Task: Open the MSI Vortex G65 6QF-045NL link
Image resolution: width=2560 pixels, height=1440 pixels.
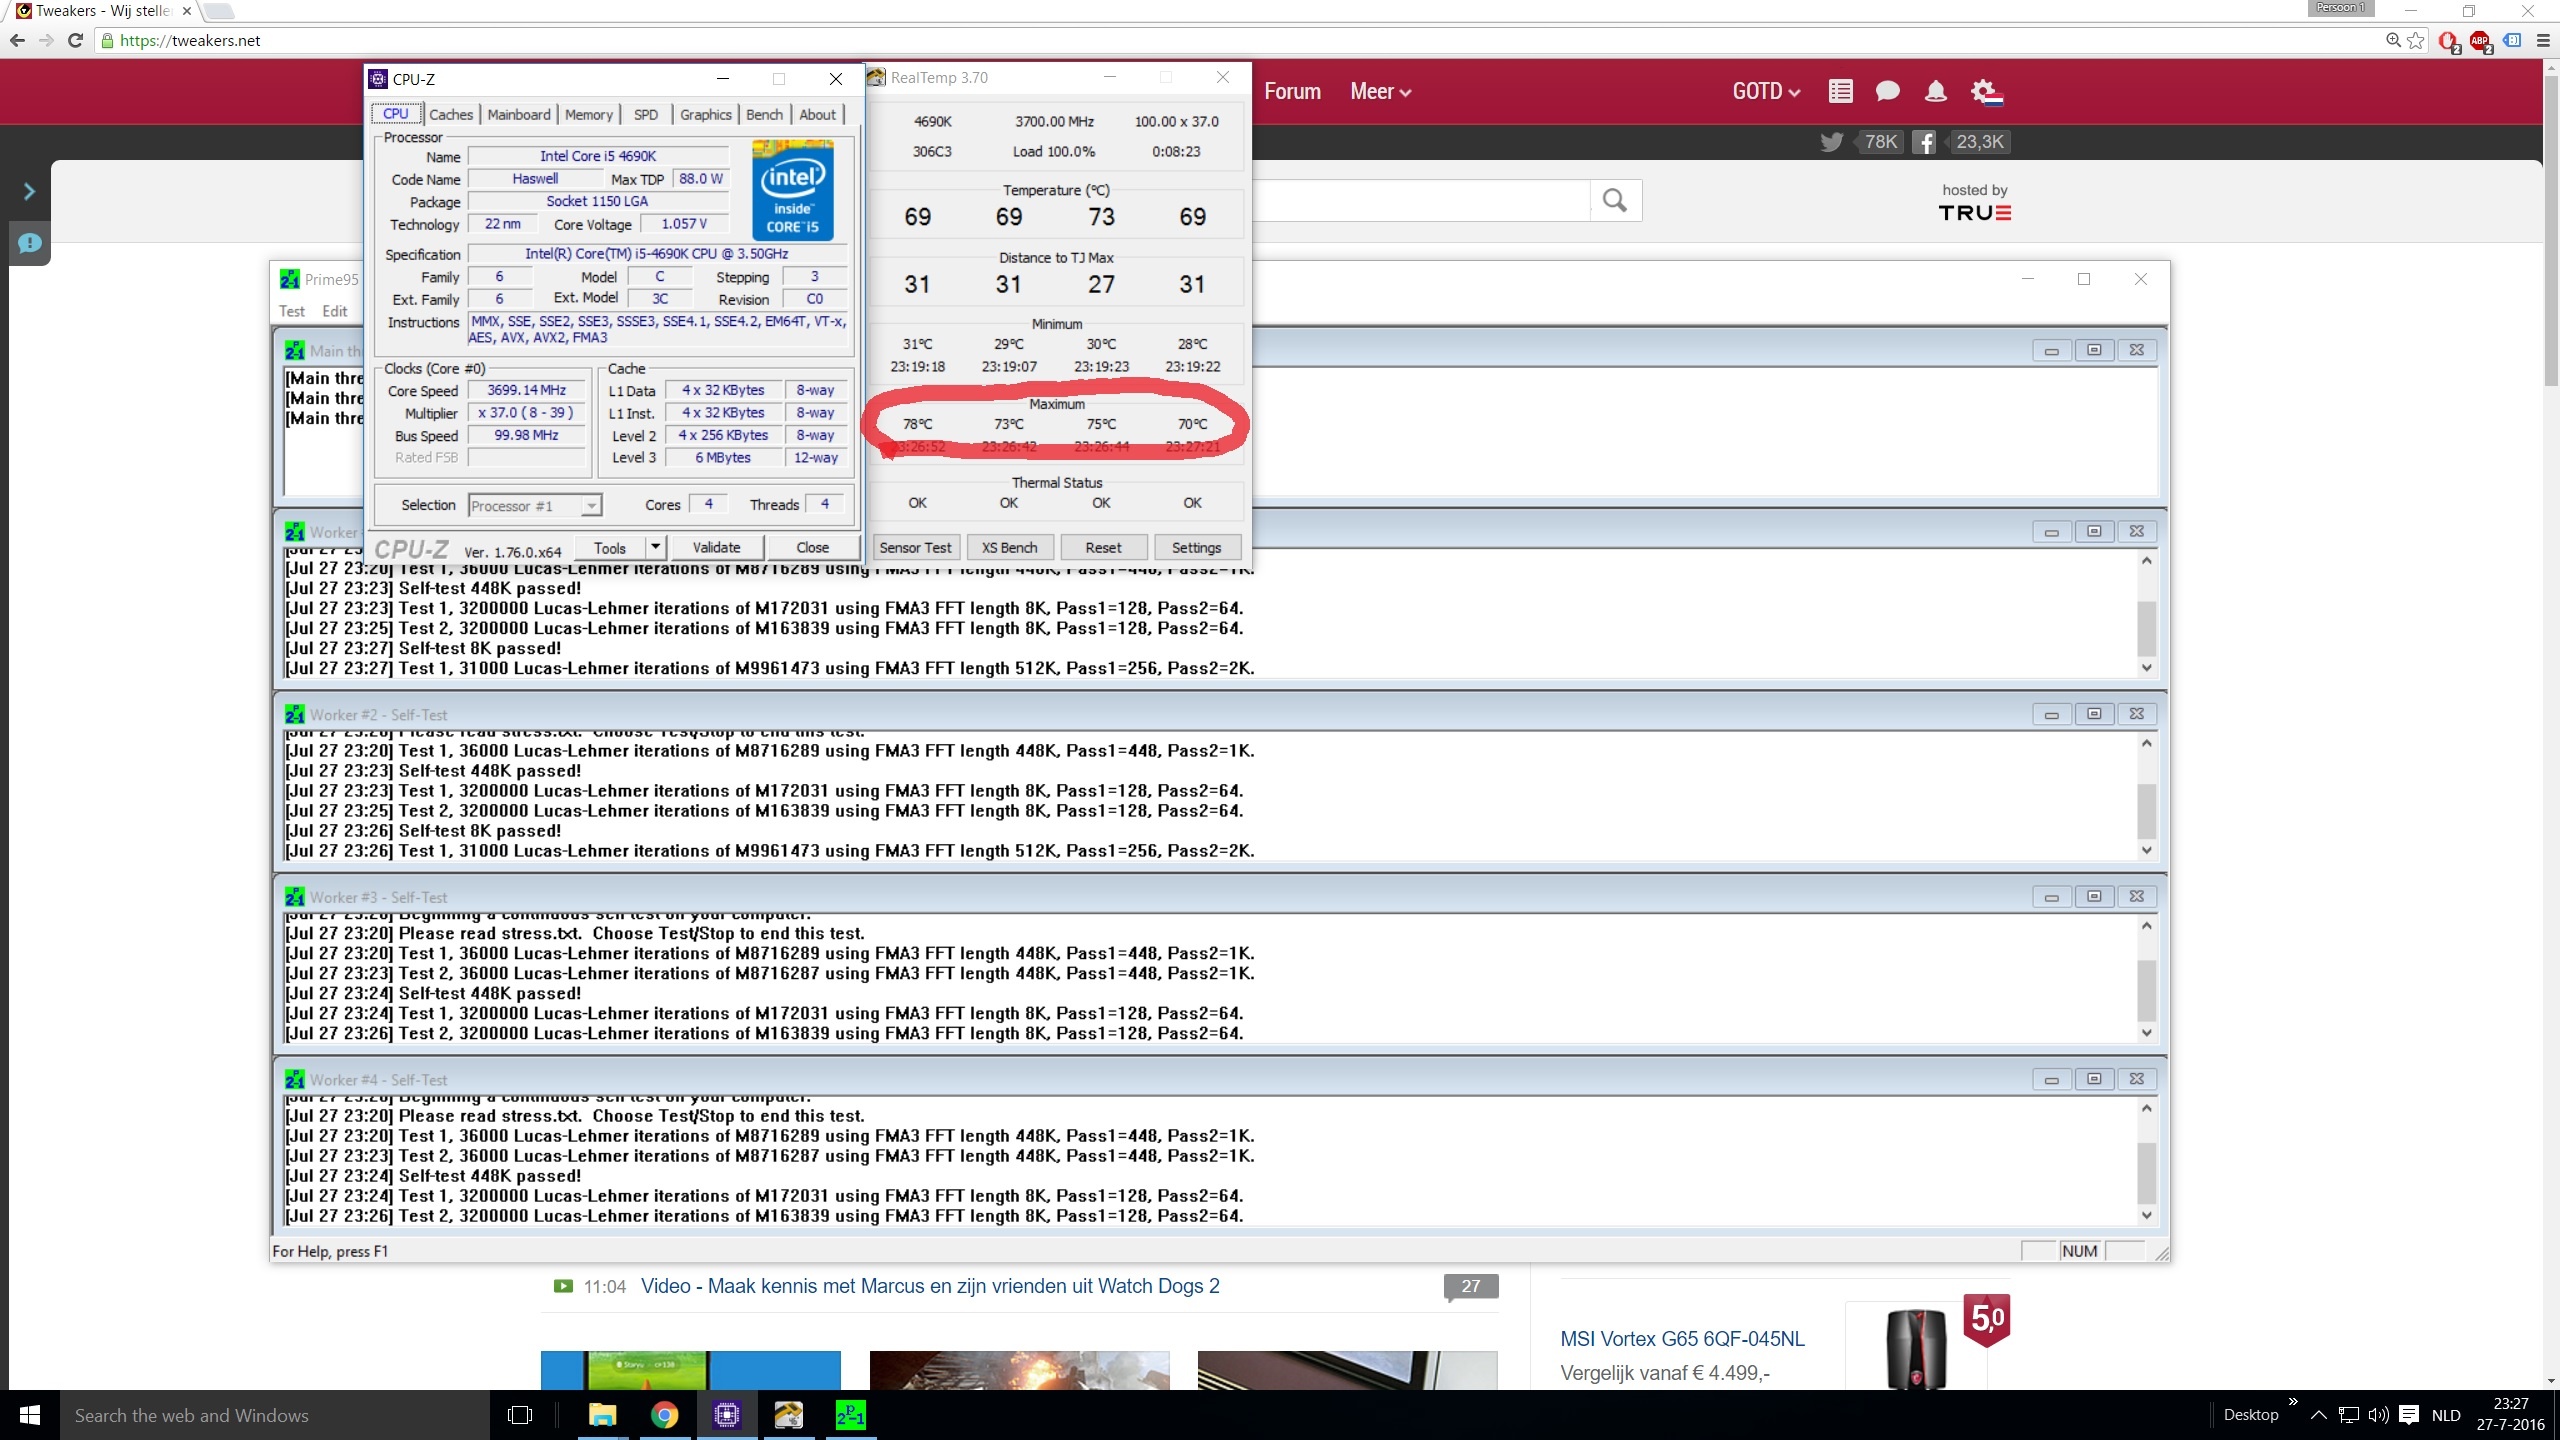Action: pos(1682,1339)
